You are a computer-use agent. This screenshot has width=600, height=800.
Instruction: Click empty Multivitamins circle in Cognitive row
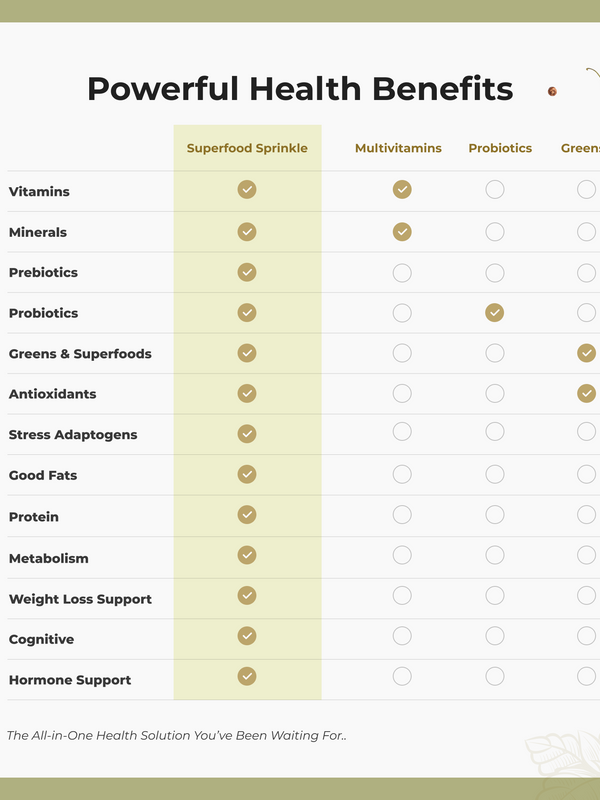[x=402, y=636]
